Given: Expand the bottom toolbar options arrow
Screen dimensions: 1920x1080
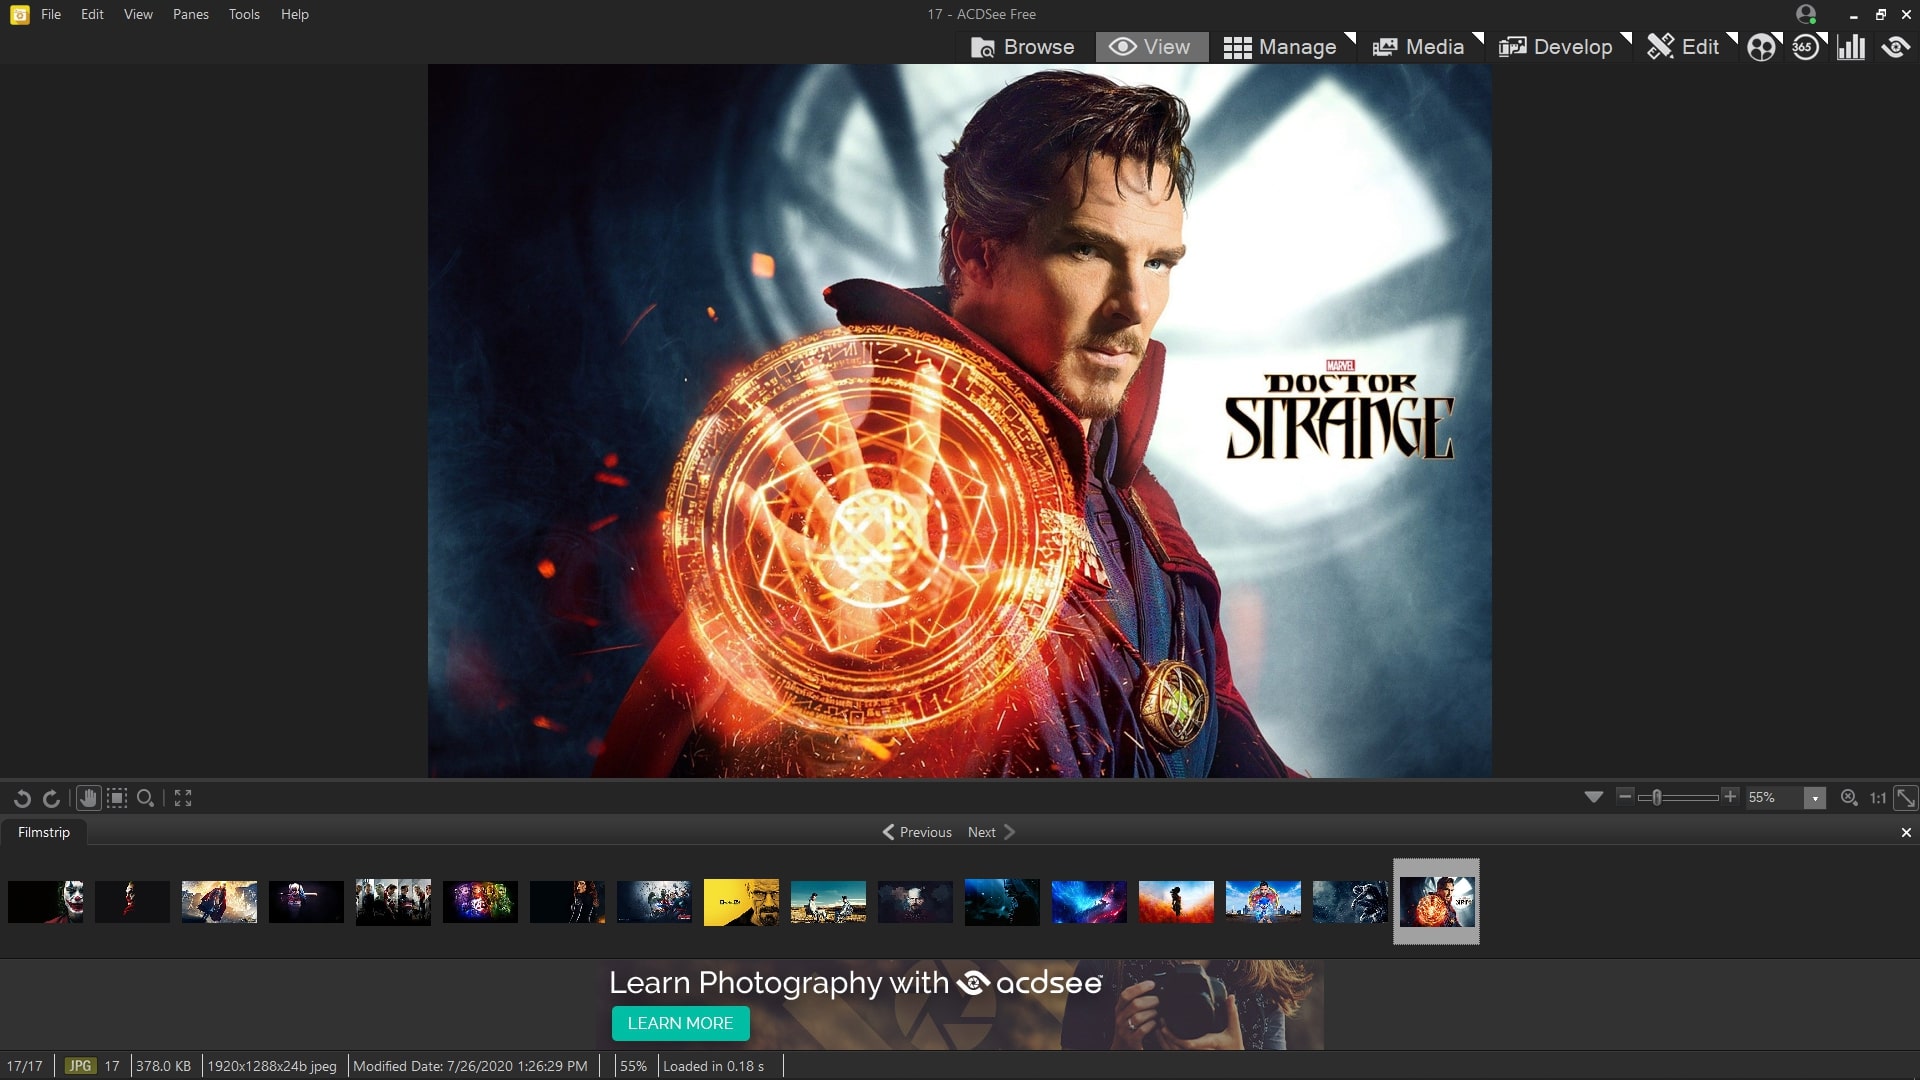Looking at the screenshot, I should click(x=1594, y=797).
